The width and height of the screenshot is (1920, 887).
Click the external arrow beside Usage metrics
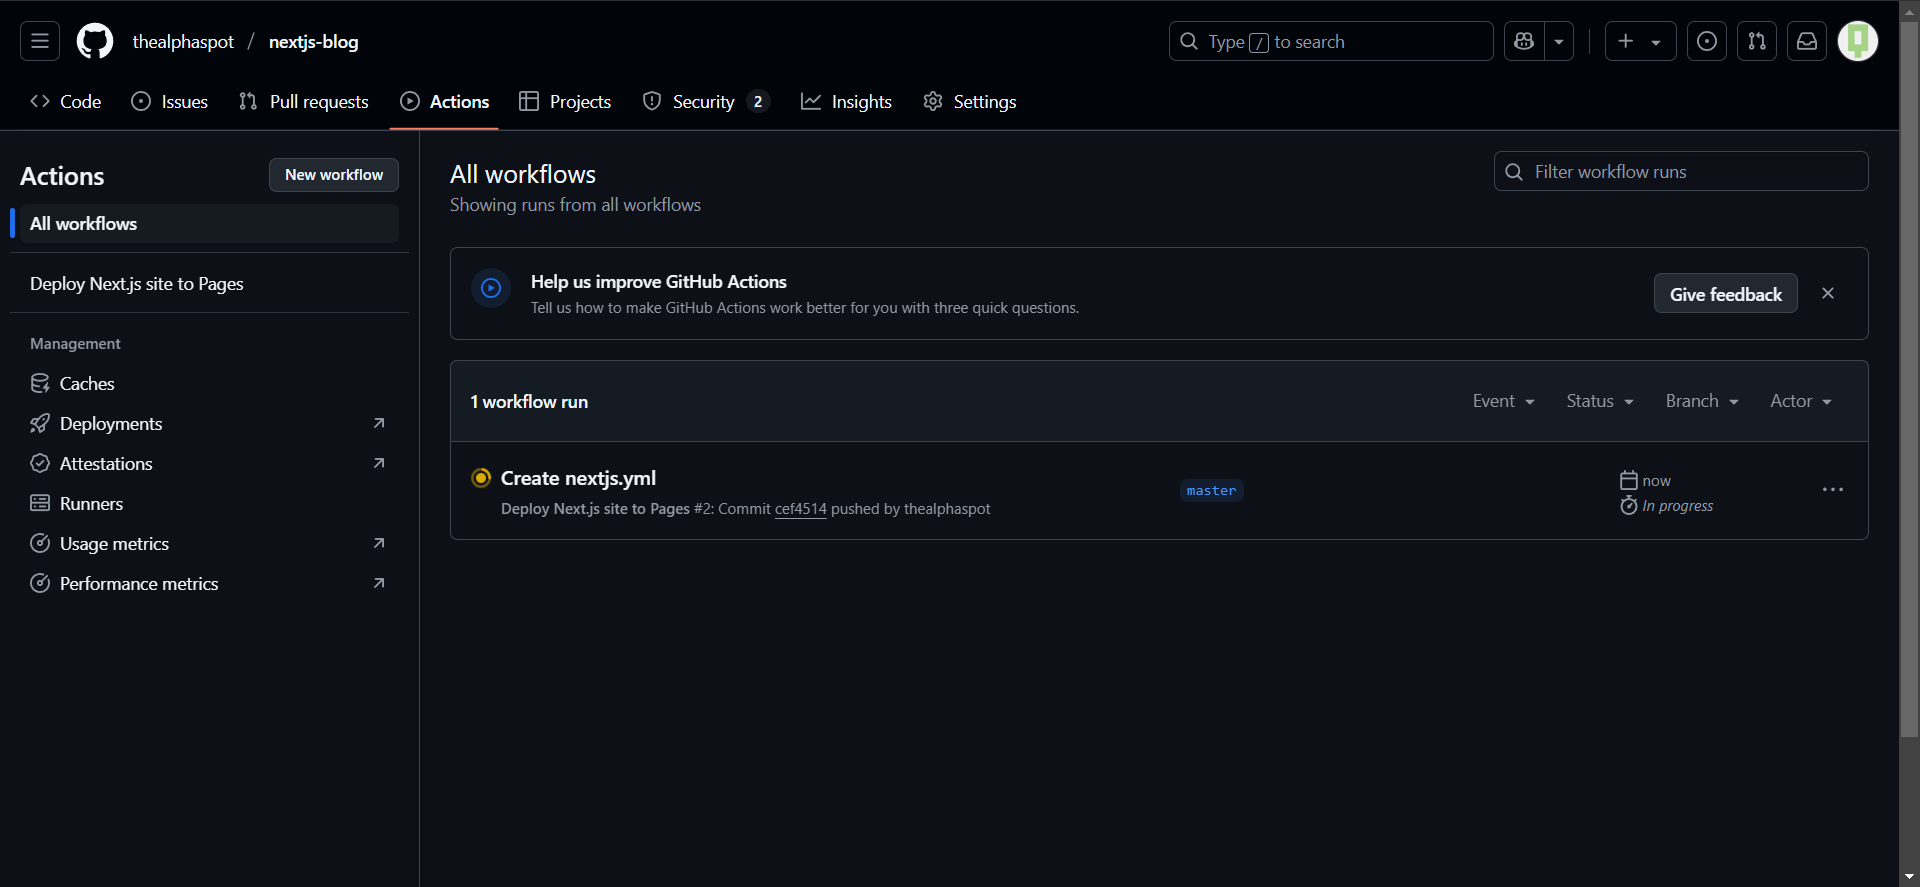tap(379, 543)
